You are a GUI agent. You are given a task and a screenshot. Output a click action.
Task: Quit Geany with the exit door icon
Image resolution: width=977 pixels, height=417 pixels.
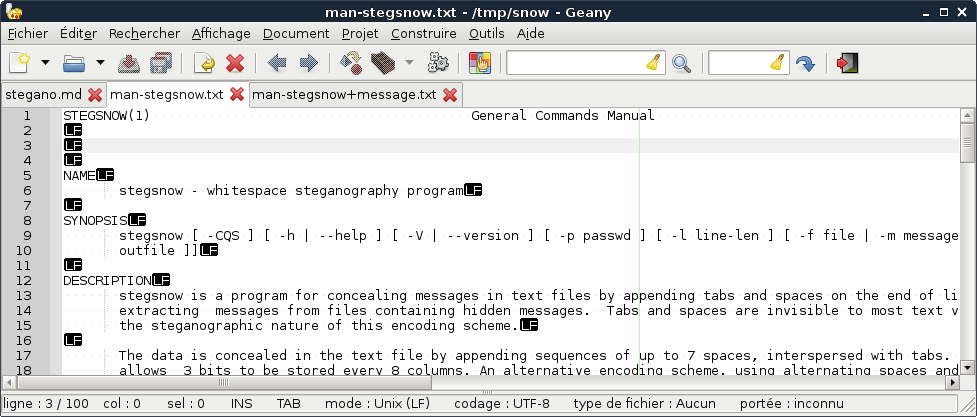pyautogui.click(x=847, y=63)
